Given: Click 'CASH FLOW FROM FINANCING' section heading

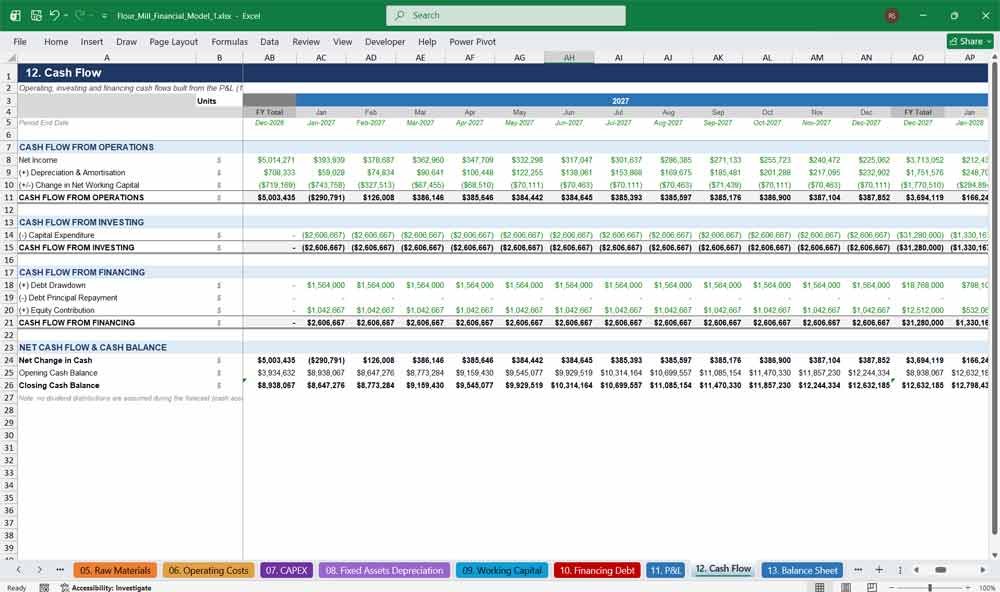Looking at the screenshot, I should coord(82,272).
